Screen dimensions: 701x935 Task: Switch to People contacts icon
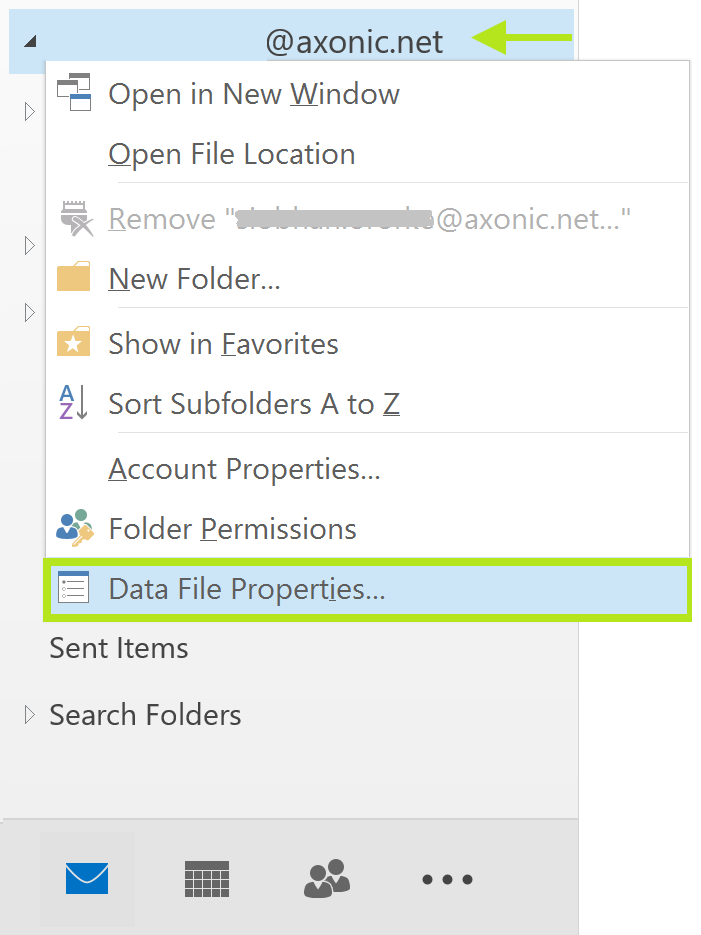coord(327,879)
